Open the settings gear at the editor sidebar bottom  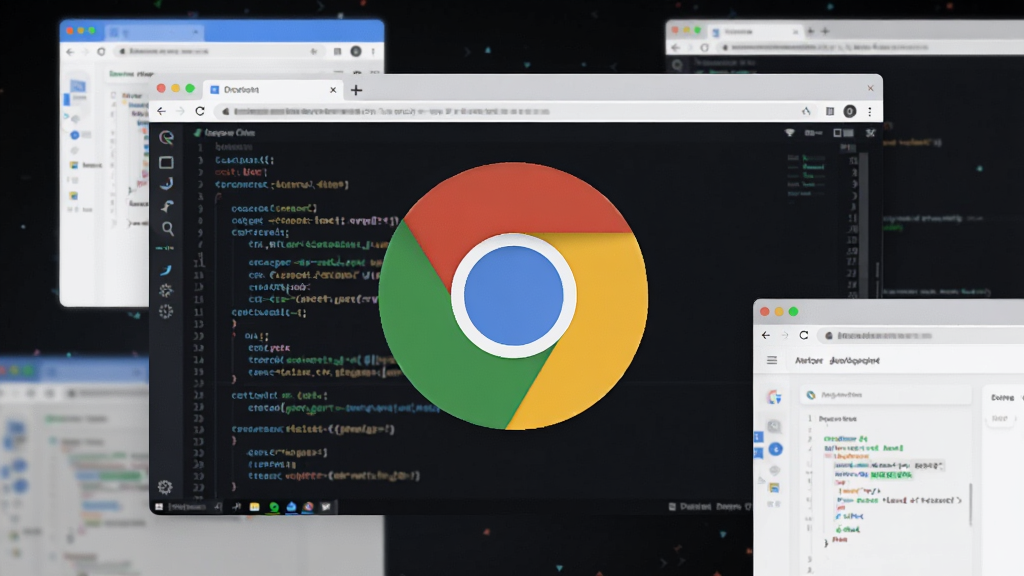[165, 487]
